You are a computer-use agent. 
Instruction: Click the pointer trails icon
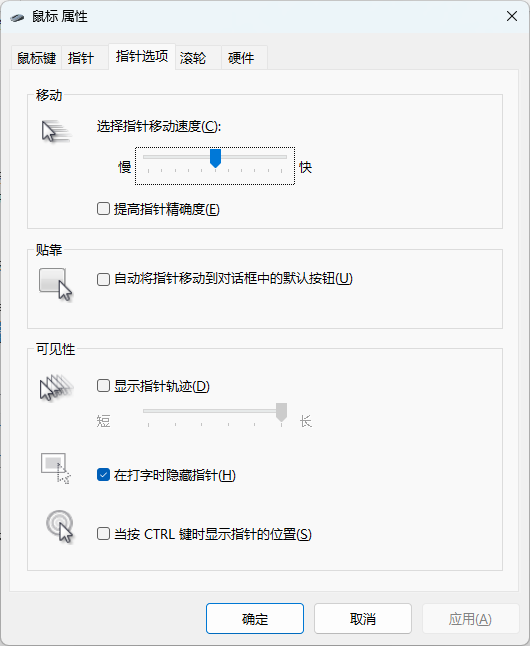click(56, 387)
